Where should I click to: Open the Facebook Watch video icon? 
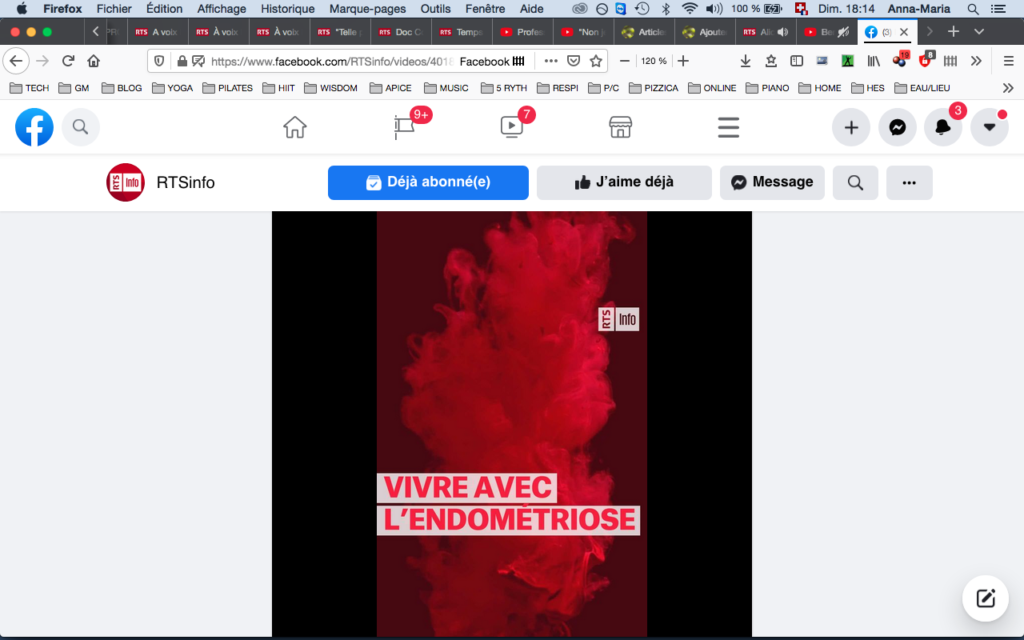coord(511,127)
